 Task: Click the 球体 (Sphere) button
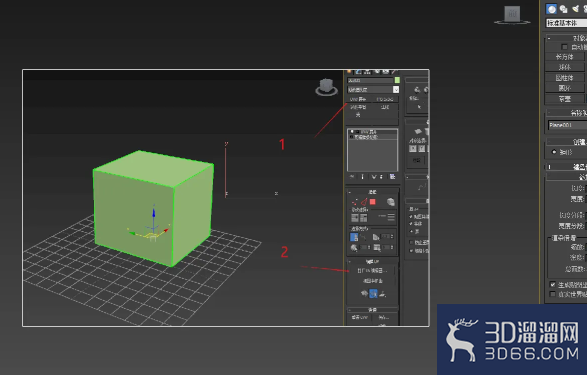point(565,67)
